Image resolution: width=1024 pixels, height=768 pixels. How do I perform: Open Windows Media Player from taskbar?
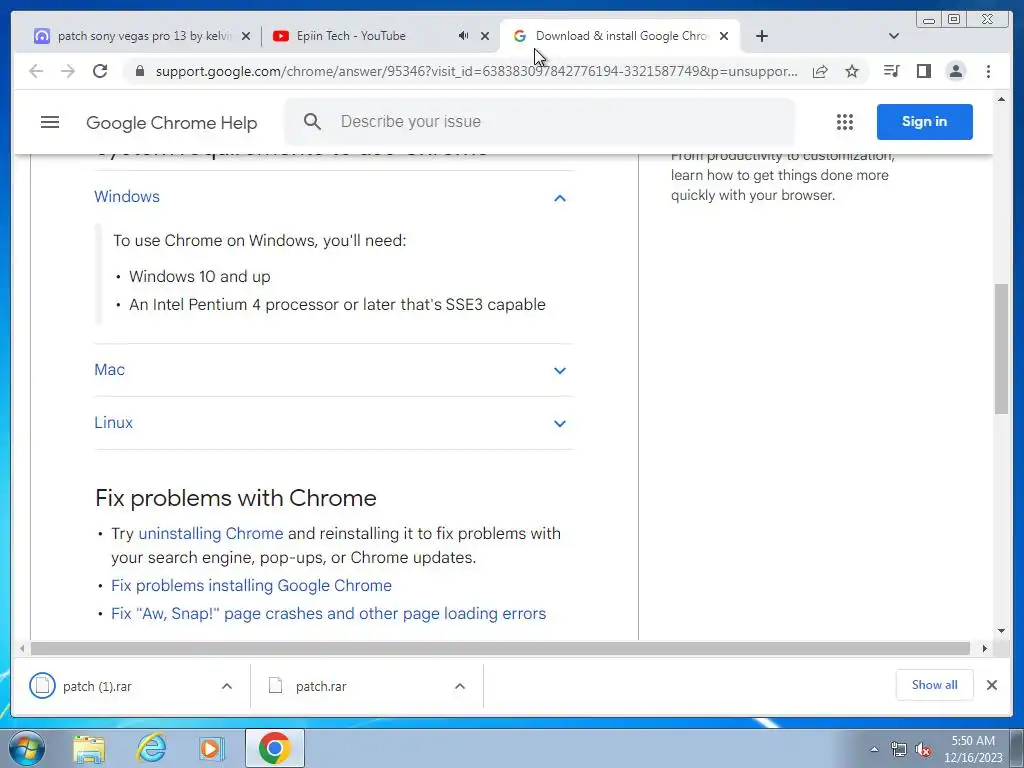point(212,748)
